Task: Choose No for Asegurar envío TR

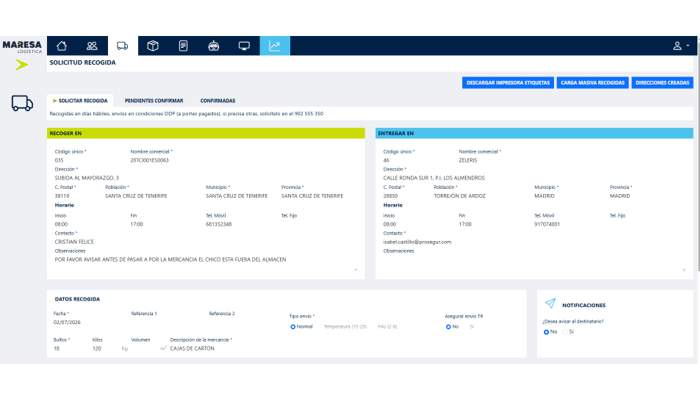Action: click(448, 327)
